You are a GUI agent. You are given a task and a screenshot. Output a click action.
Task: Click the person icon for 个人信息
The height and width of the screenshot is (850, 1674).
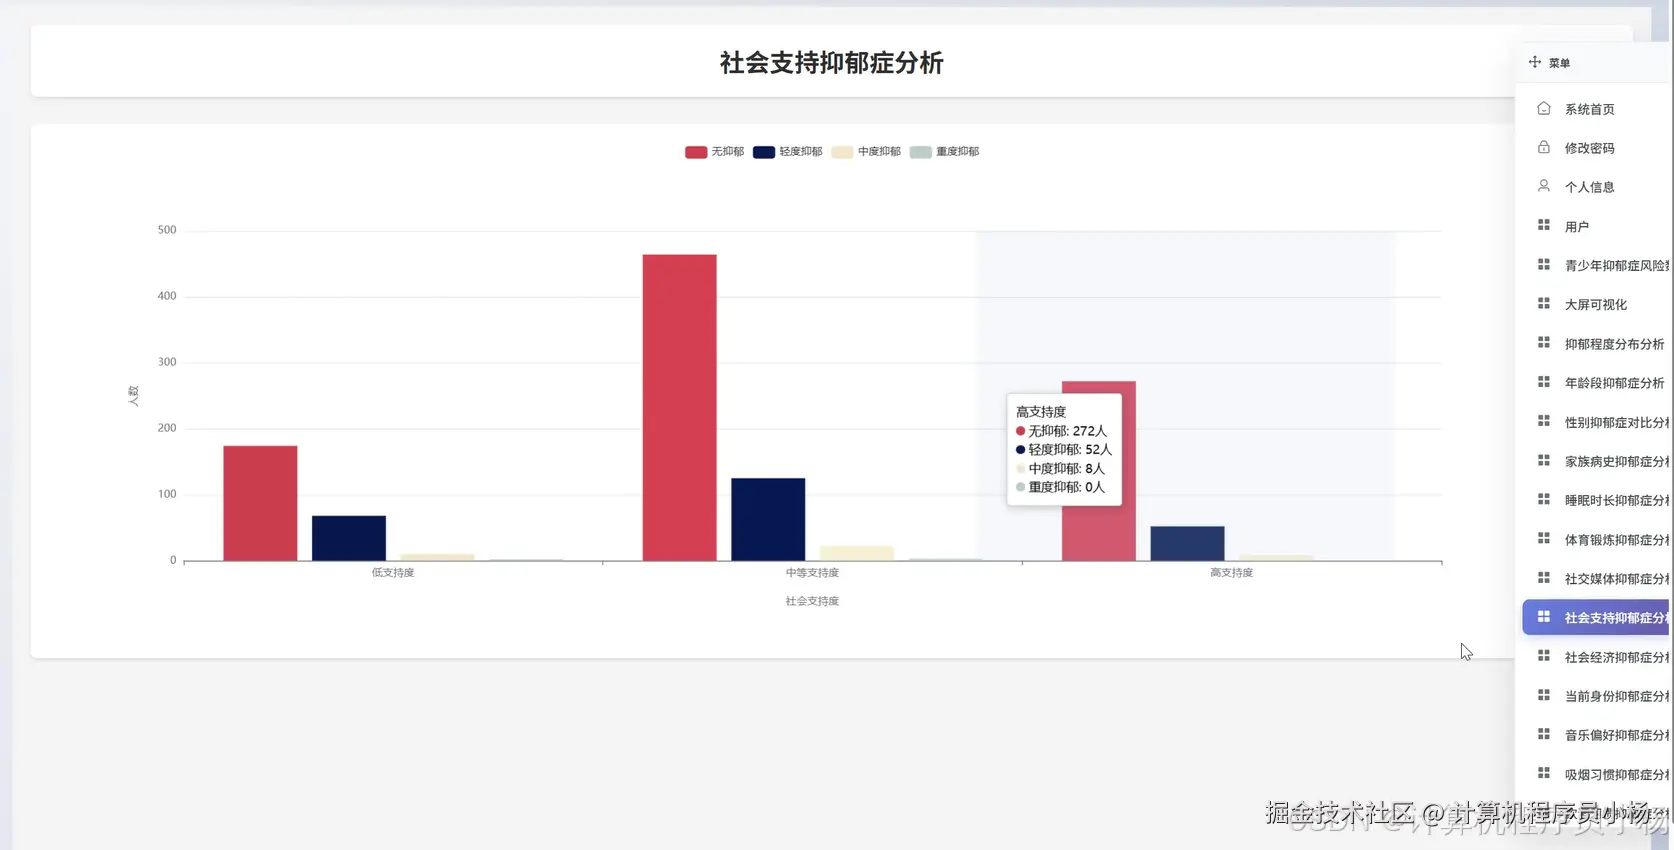click(x=1544, y=186)
